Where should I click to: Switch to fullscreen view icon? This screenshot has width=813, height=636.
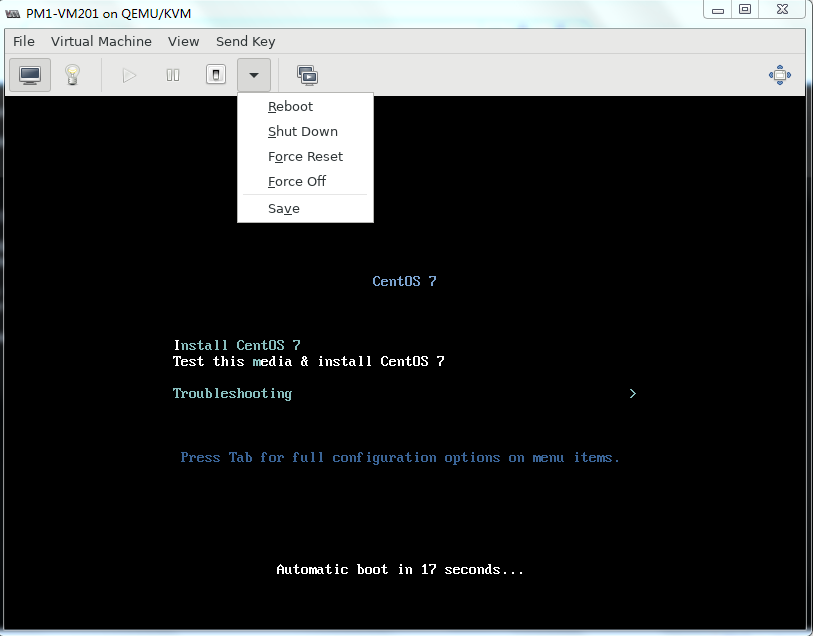780,75
